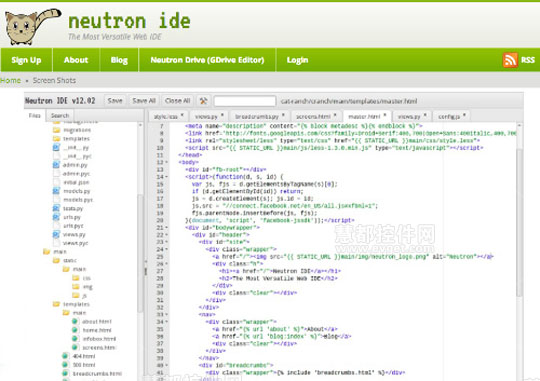This screenshot has height=381, width=540.
Task: Click the __init__.py Python file icon
Action: point(56,147)
